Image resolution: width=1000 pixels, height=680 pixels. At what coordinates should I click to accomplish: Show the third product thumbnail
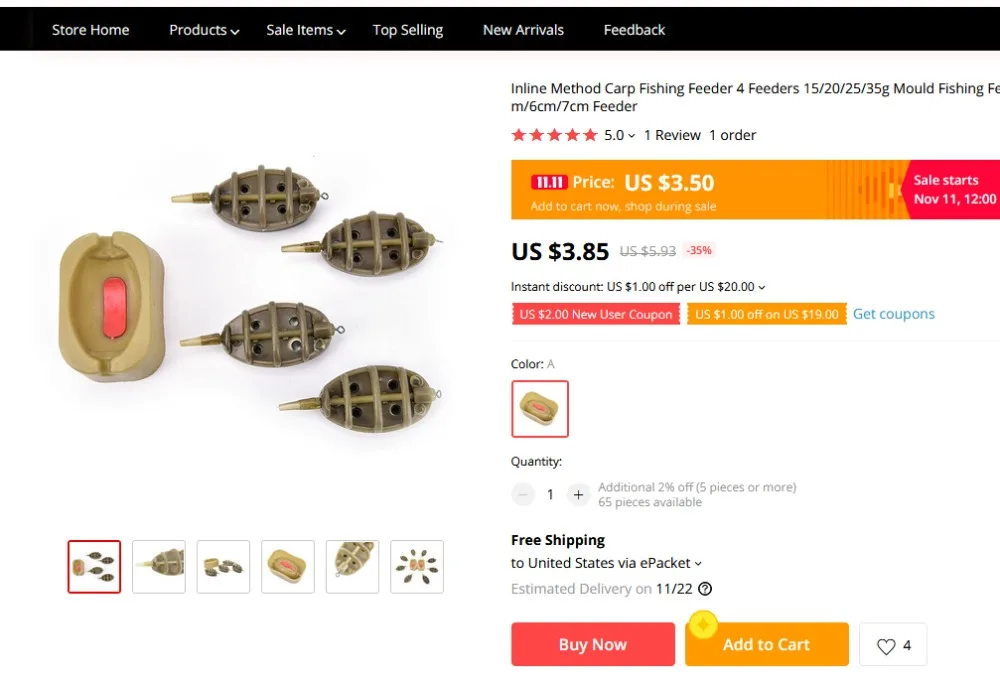[223, 567]
